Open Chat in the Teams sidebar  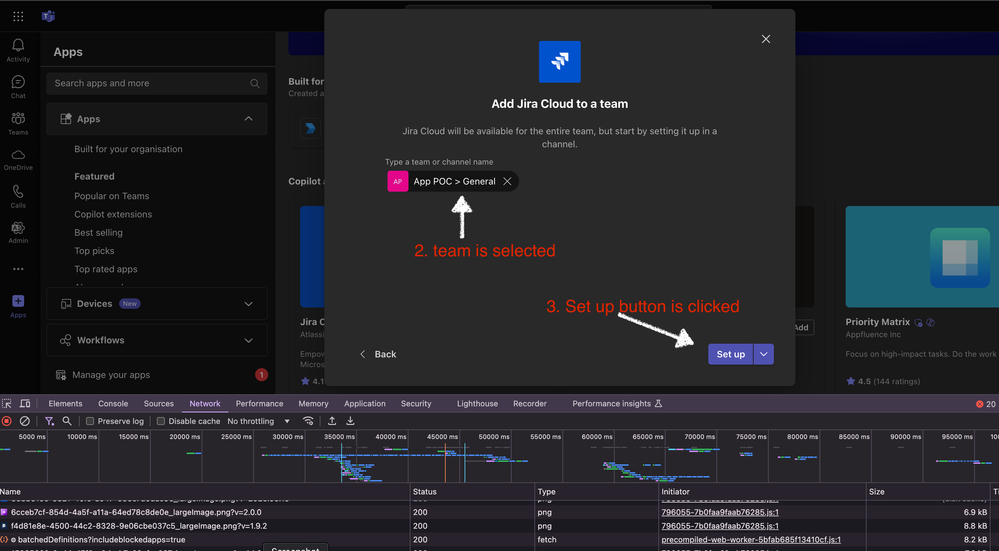pos(18,87)
